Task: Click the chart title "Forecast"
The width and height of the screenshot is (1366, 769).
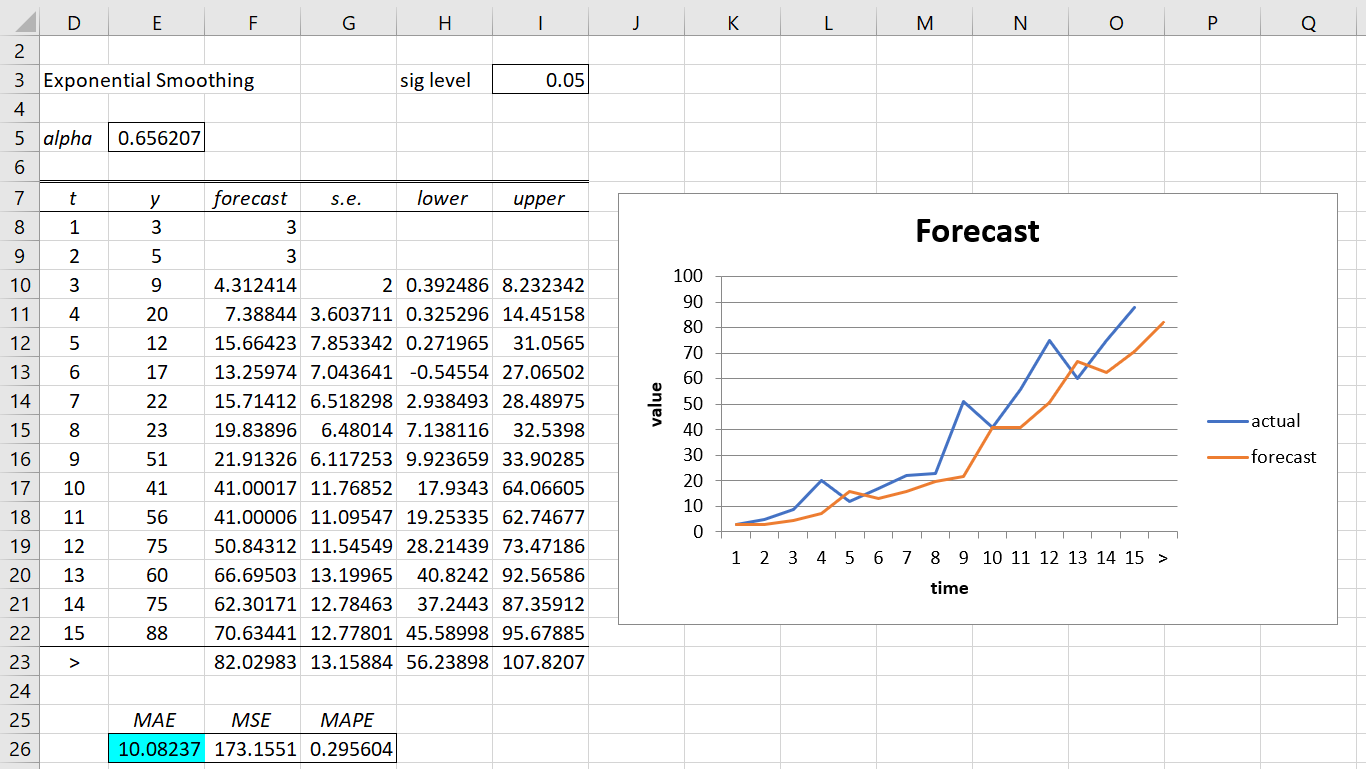Action: click(x=978, y=231)
